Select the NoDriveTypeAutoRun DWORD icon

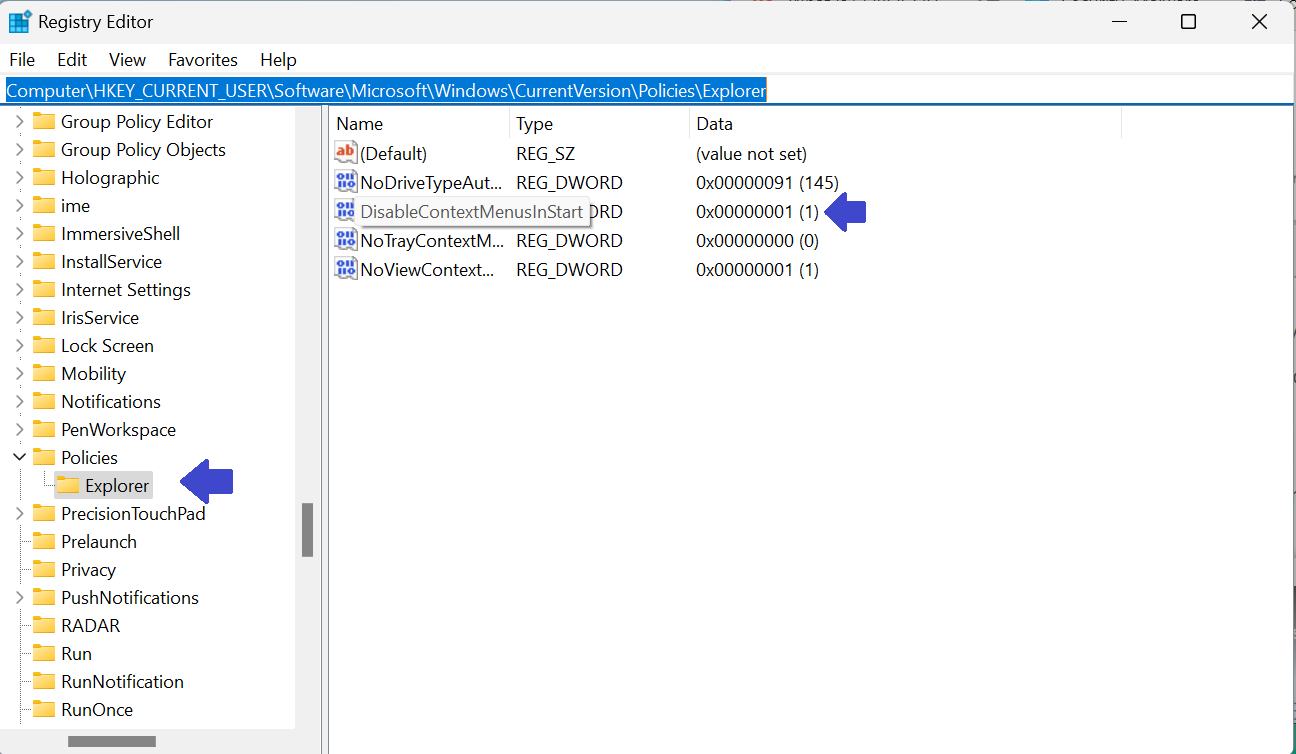(346, 183)
